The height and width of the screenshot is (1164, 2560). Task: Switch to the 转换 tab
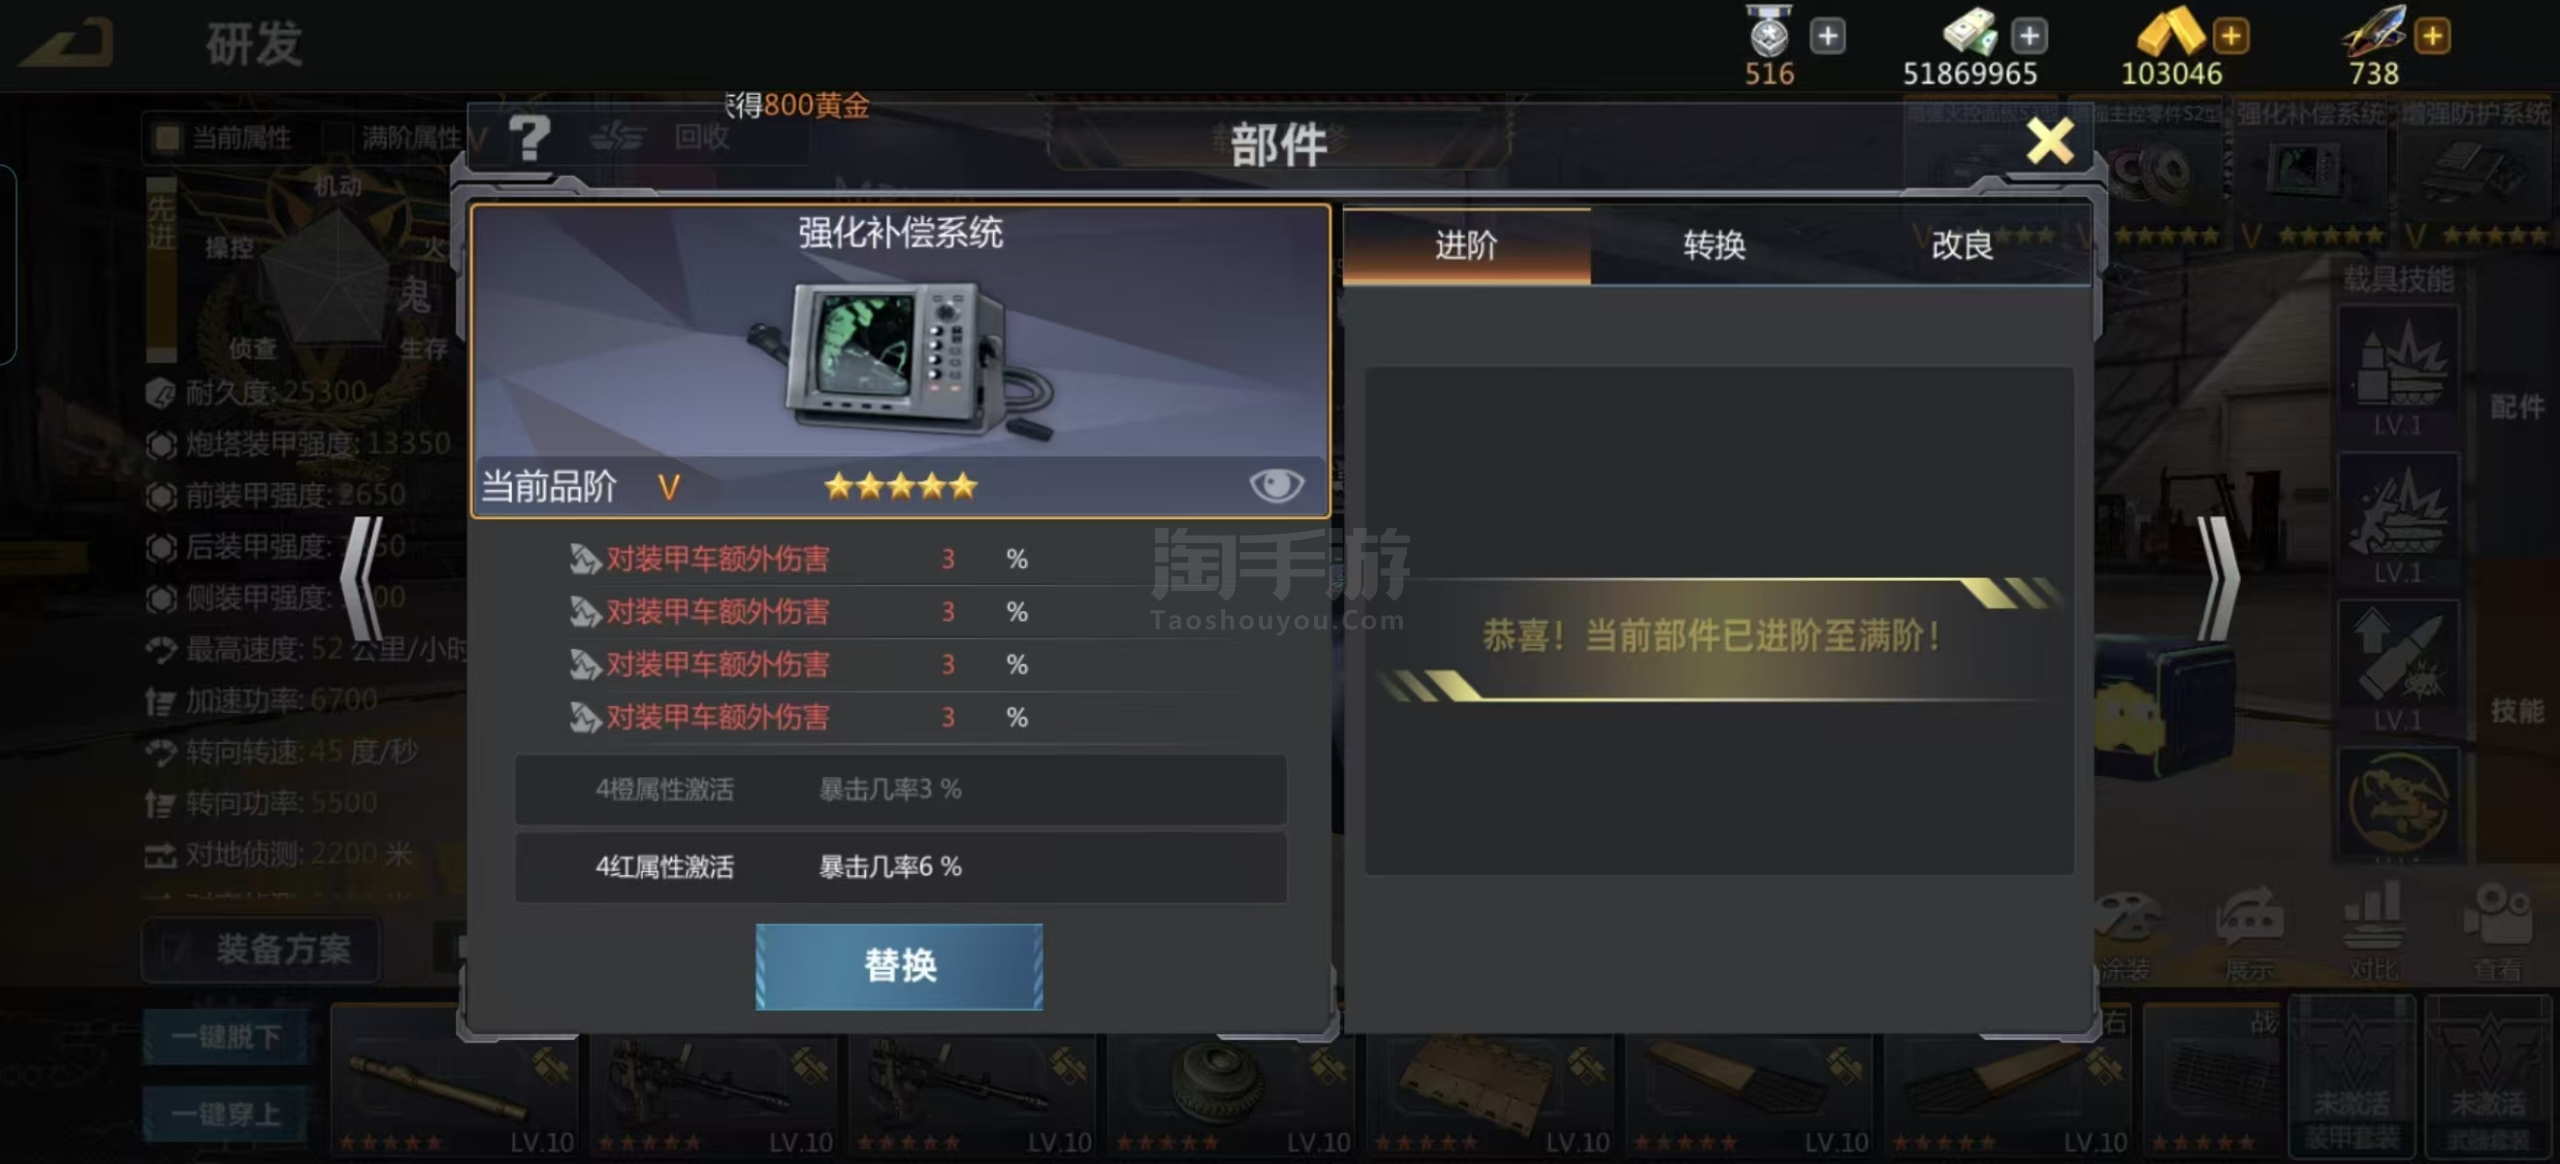click(x=1714, y=246)
